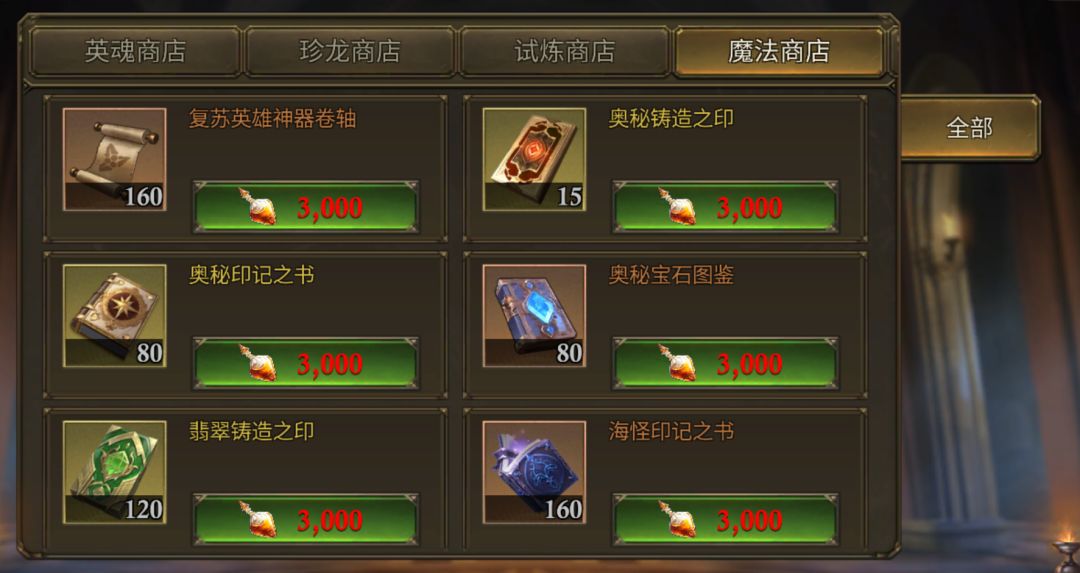Buy 奥秘印记之书 for 3,000
The height and width of the screenshot is (573, 1080).
306,363
